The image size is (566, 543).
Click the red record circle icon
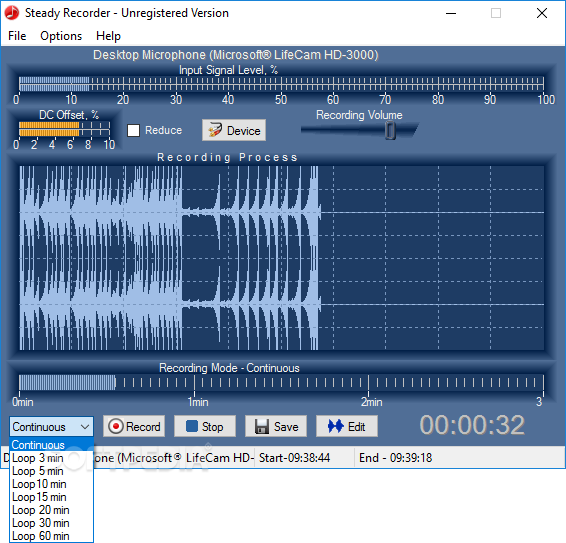(x=116, y=426)
